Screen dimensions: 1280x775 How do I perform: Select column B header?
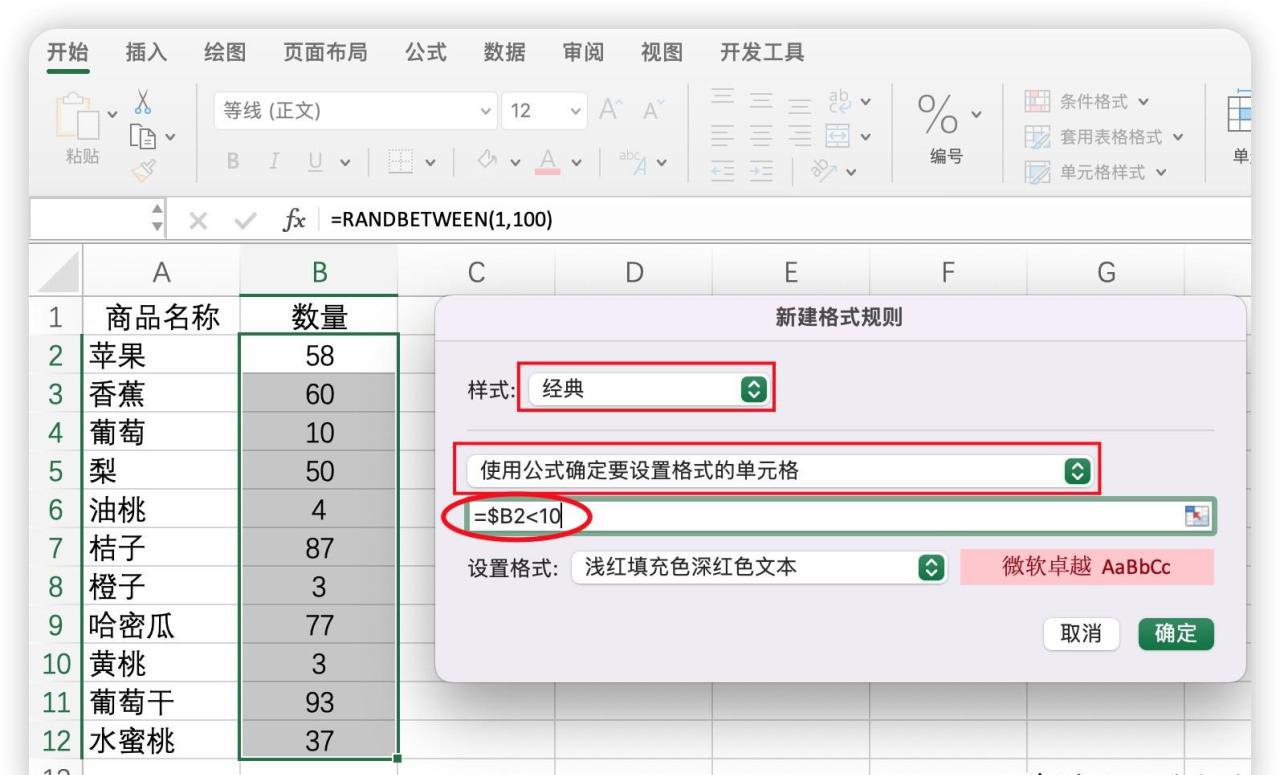click(x=320, y=270)
